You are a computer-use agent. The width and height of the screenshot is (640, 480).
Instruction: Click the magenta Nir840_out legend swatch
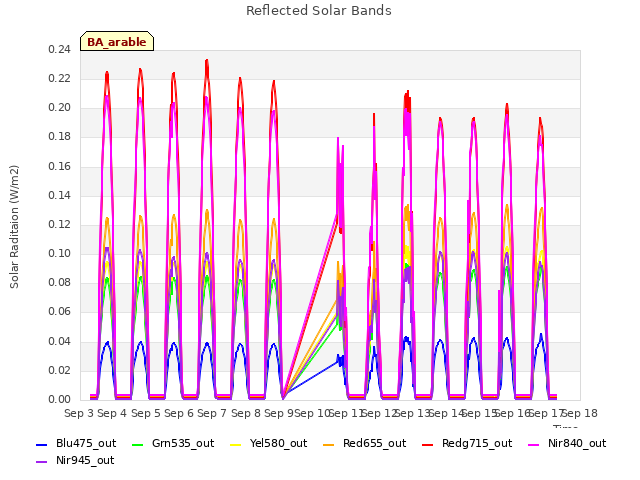[533, 444]
